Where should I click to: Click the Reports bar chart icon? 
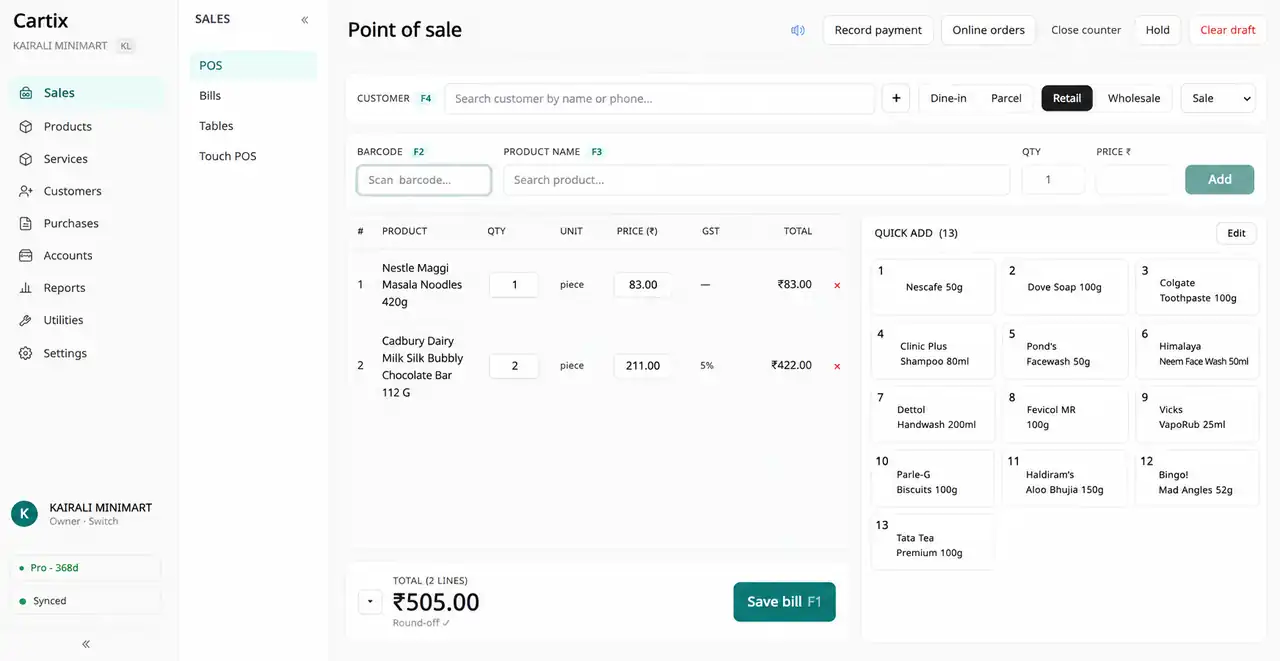tap(25, 288)
